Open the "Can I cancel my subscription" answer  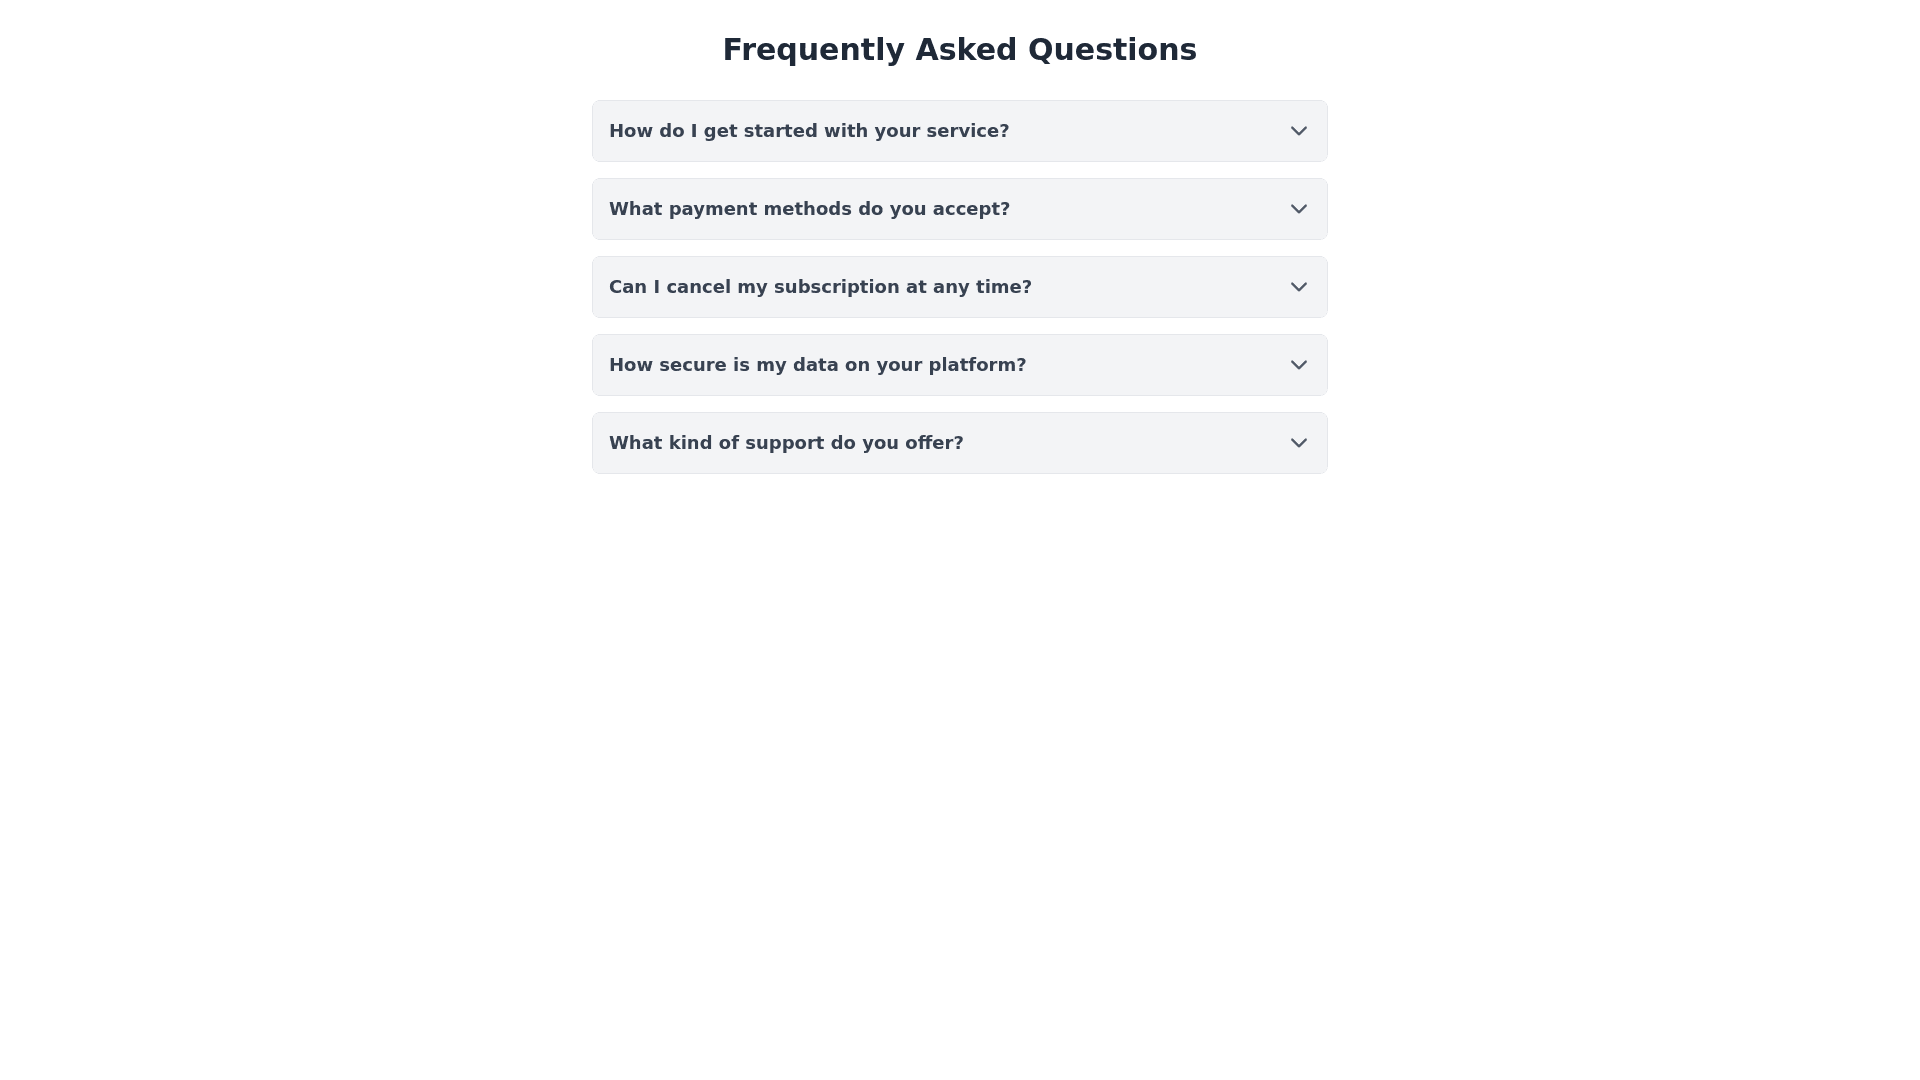tap(959, 287)
